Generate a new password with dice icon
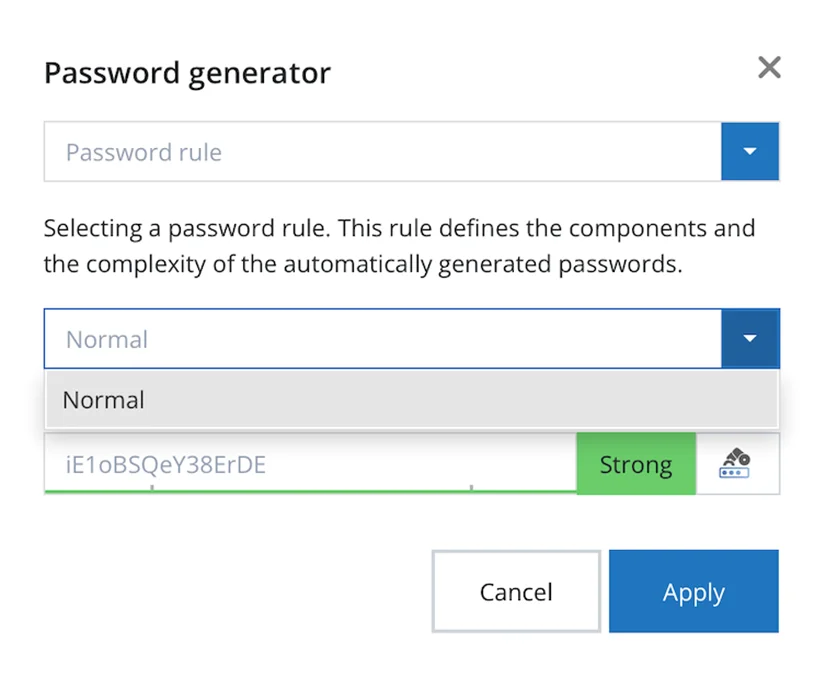Image resolution: width=826 pixels, height=687 pixels. pos(735,463)
